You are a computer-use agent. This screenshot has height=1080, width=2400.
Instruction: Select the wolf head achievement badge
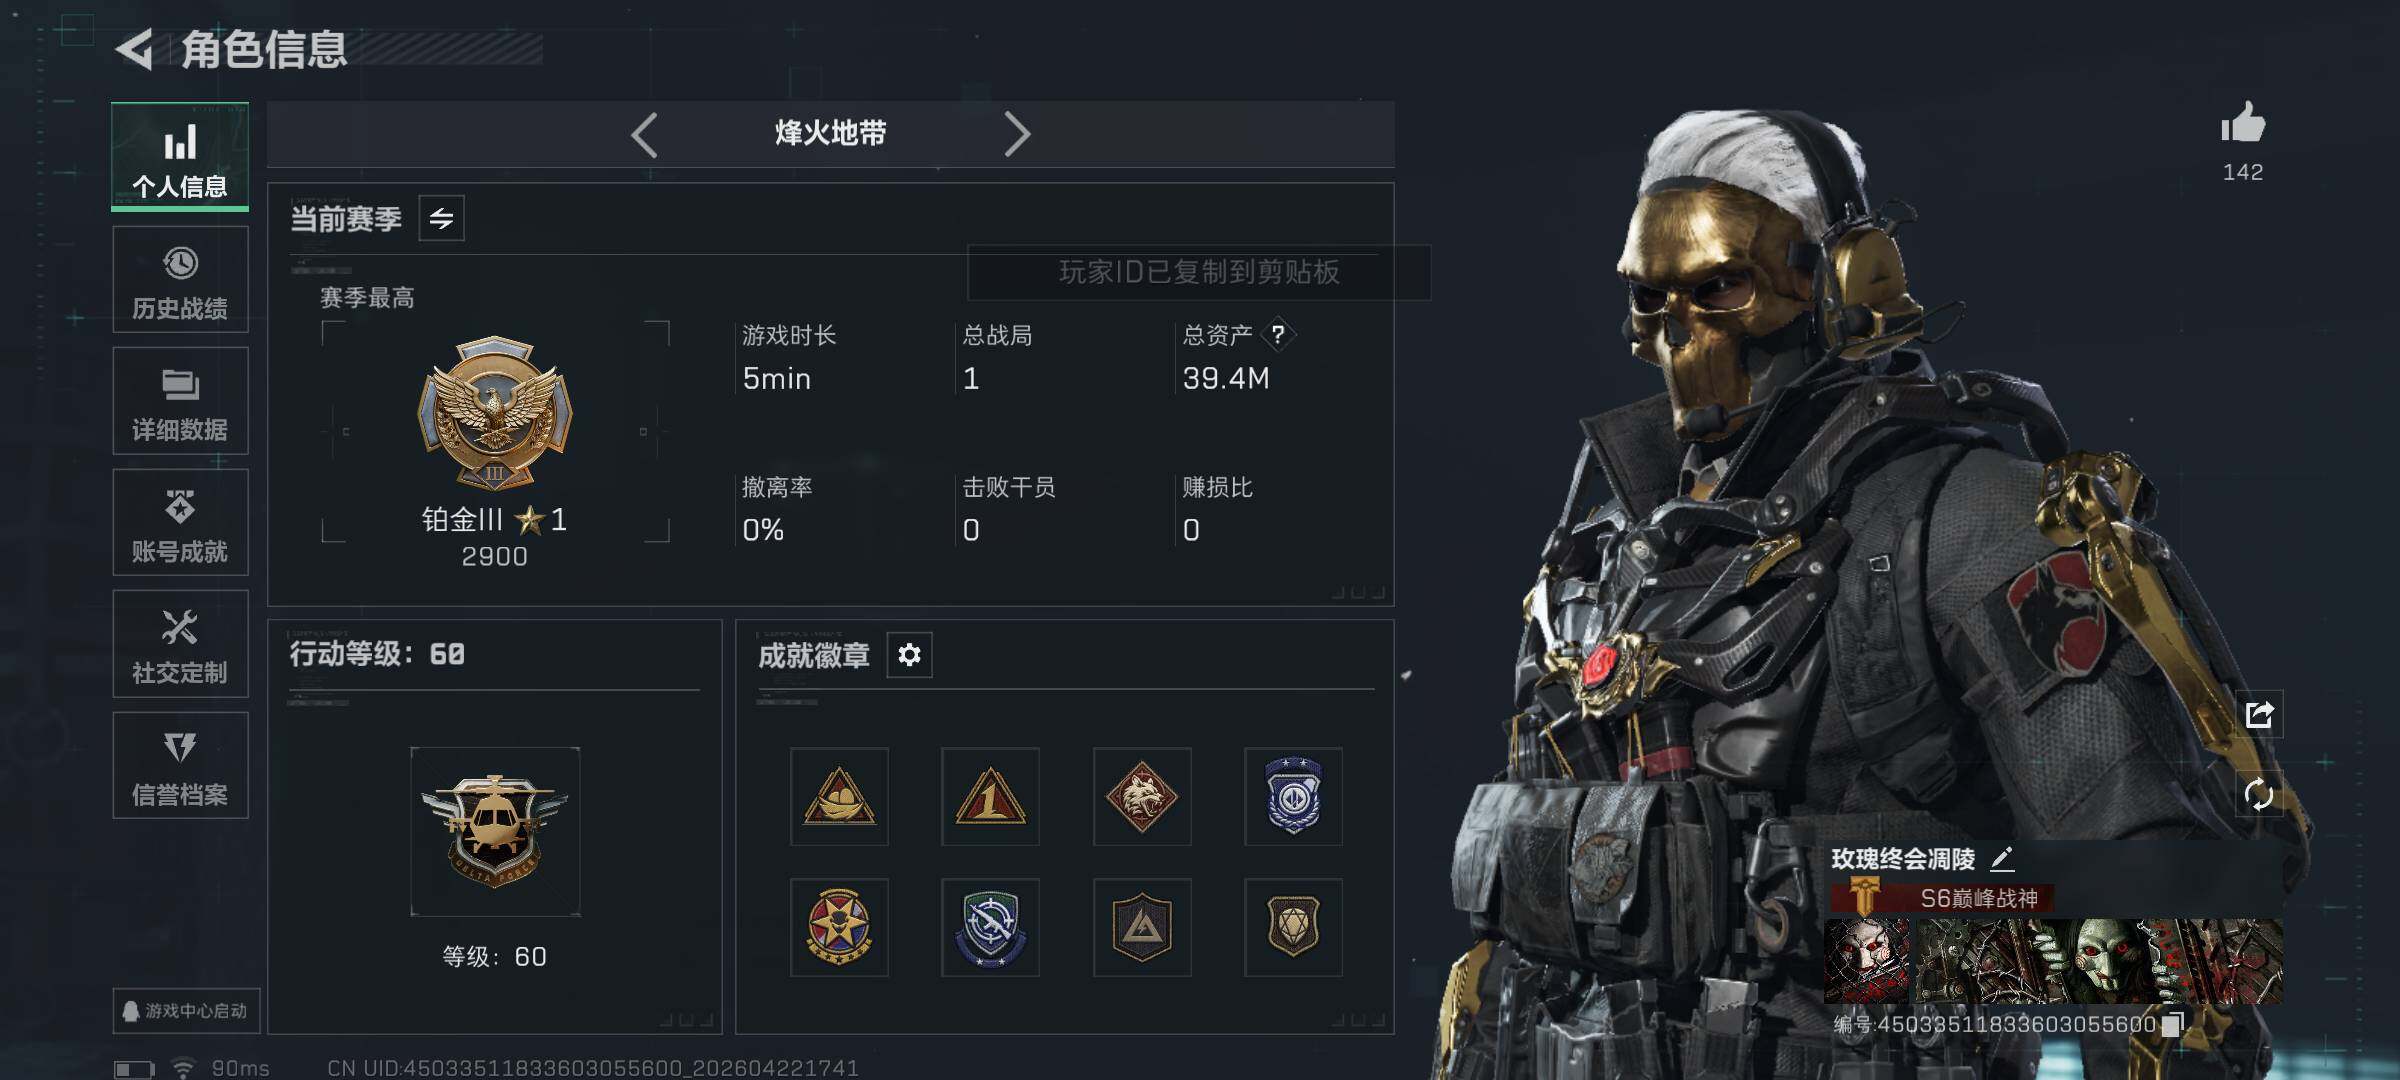[1142, 797]
